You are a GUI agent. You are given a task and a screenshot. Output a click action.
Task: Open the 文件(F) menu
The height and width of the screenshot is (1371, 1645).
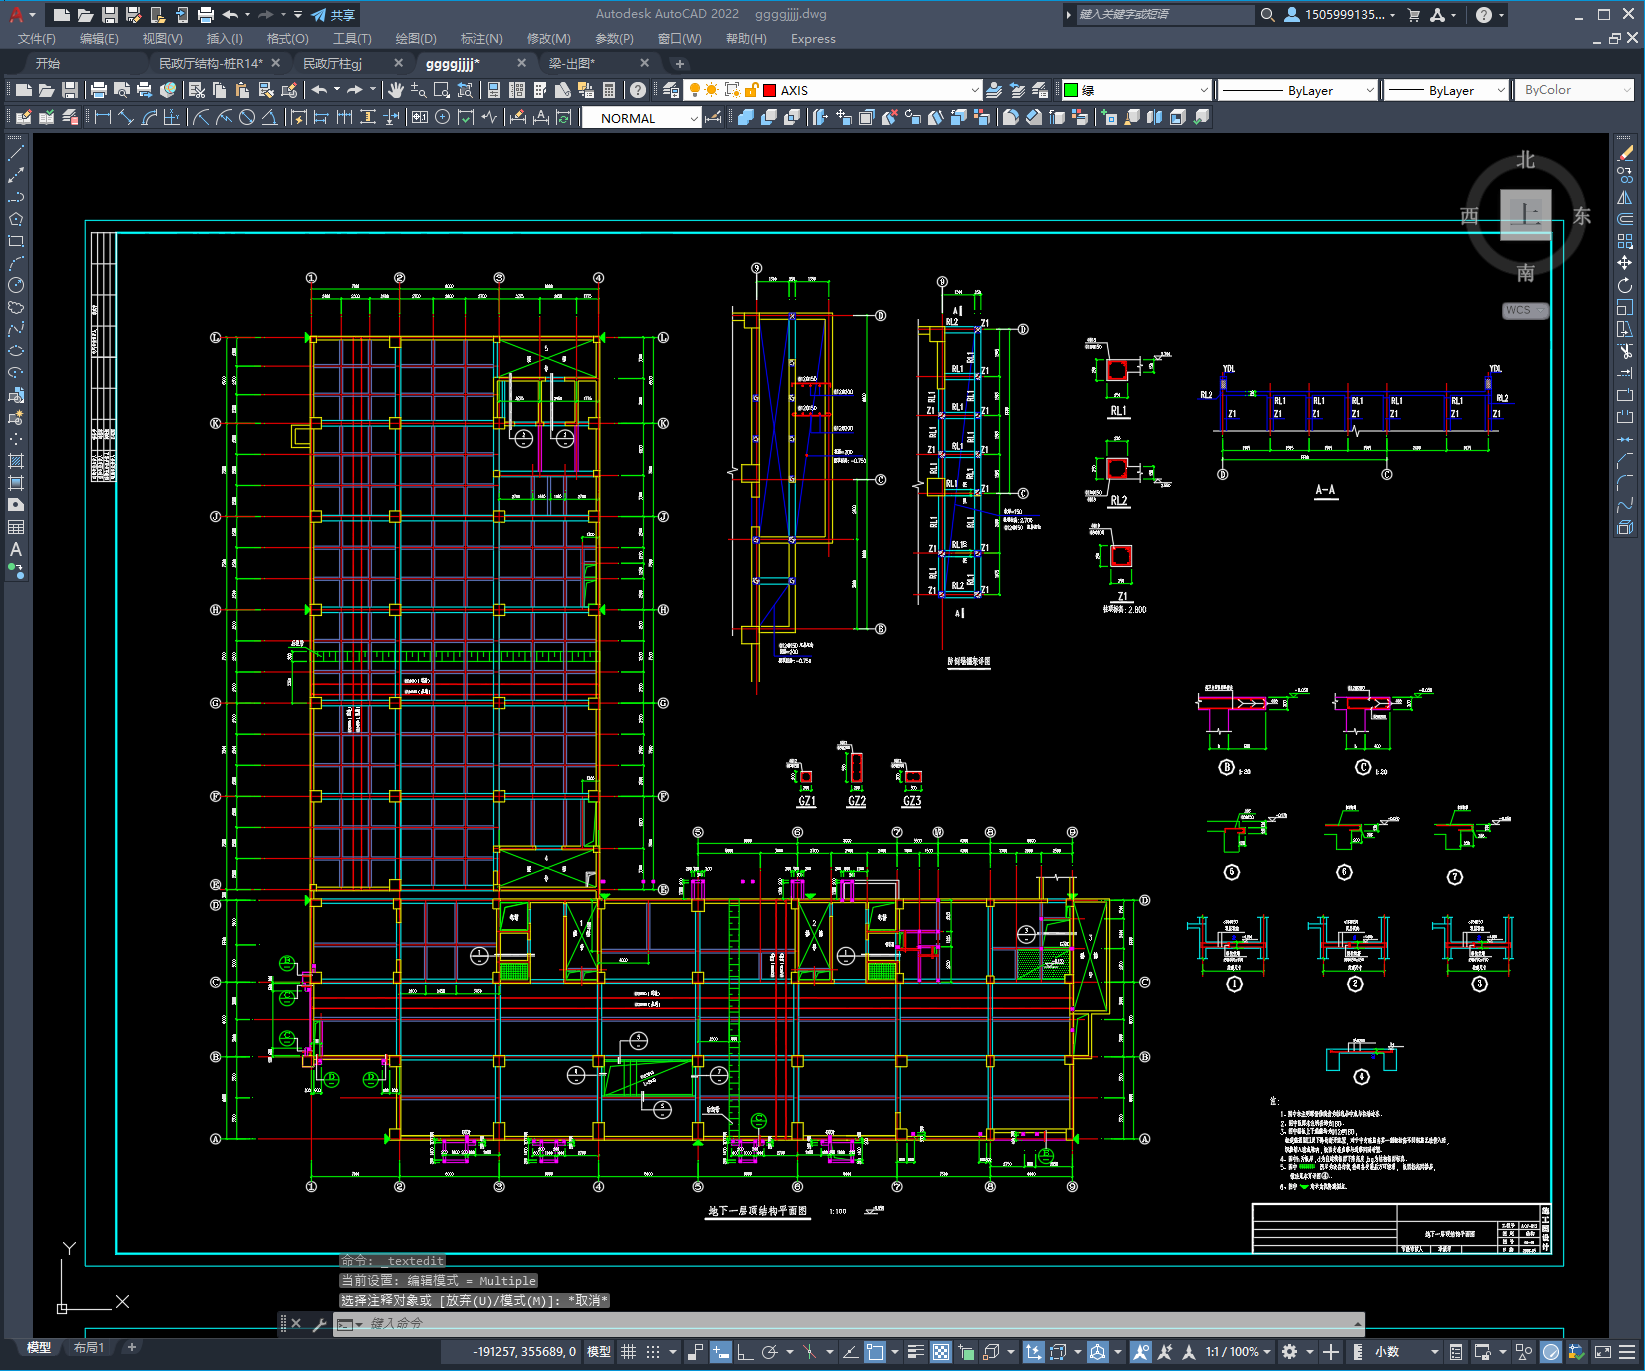click(x=37, y=39)
